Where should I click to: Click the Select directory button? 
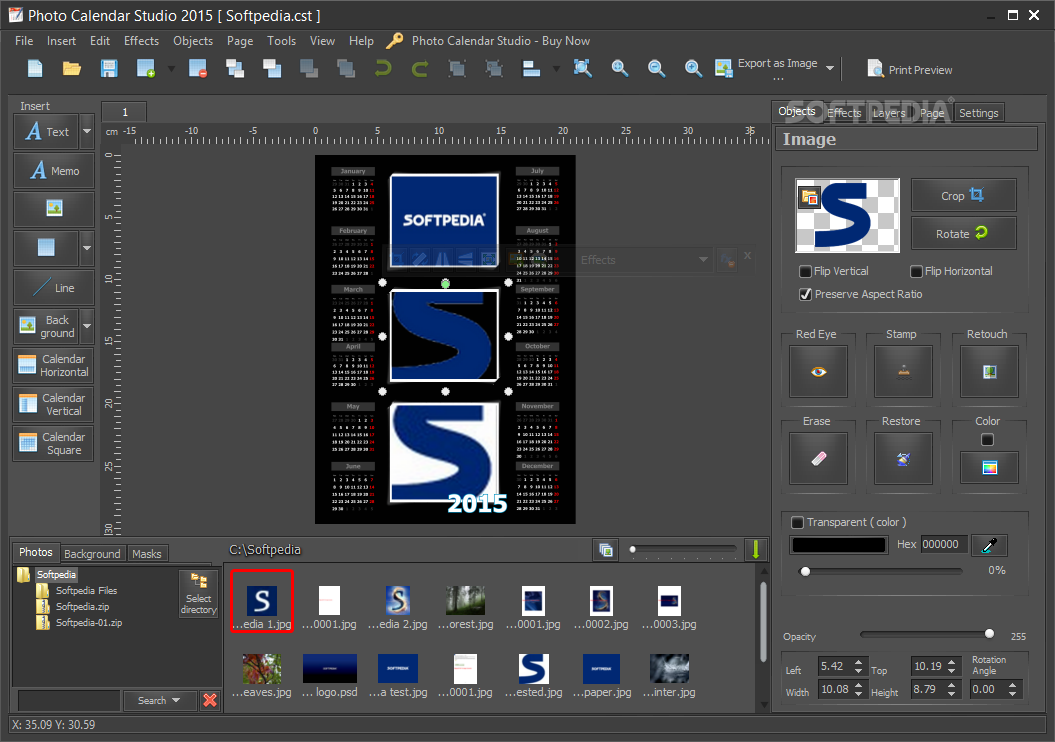(198, 593)
